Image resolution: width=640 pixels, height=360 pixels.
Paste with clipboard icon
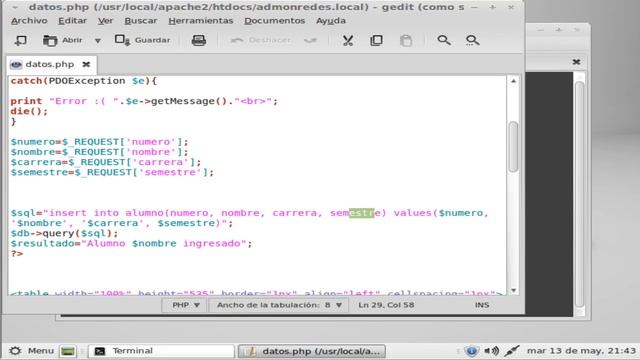pyautogui.click(x=406, y=40)
